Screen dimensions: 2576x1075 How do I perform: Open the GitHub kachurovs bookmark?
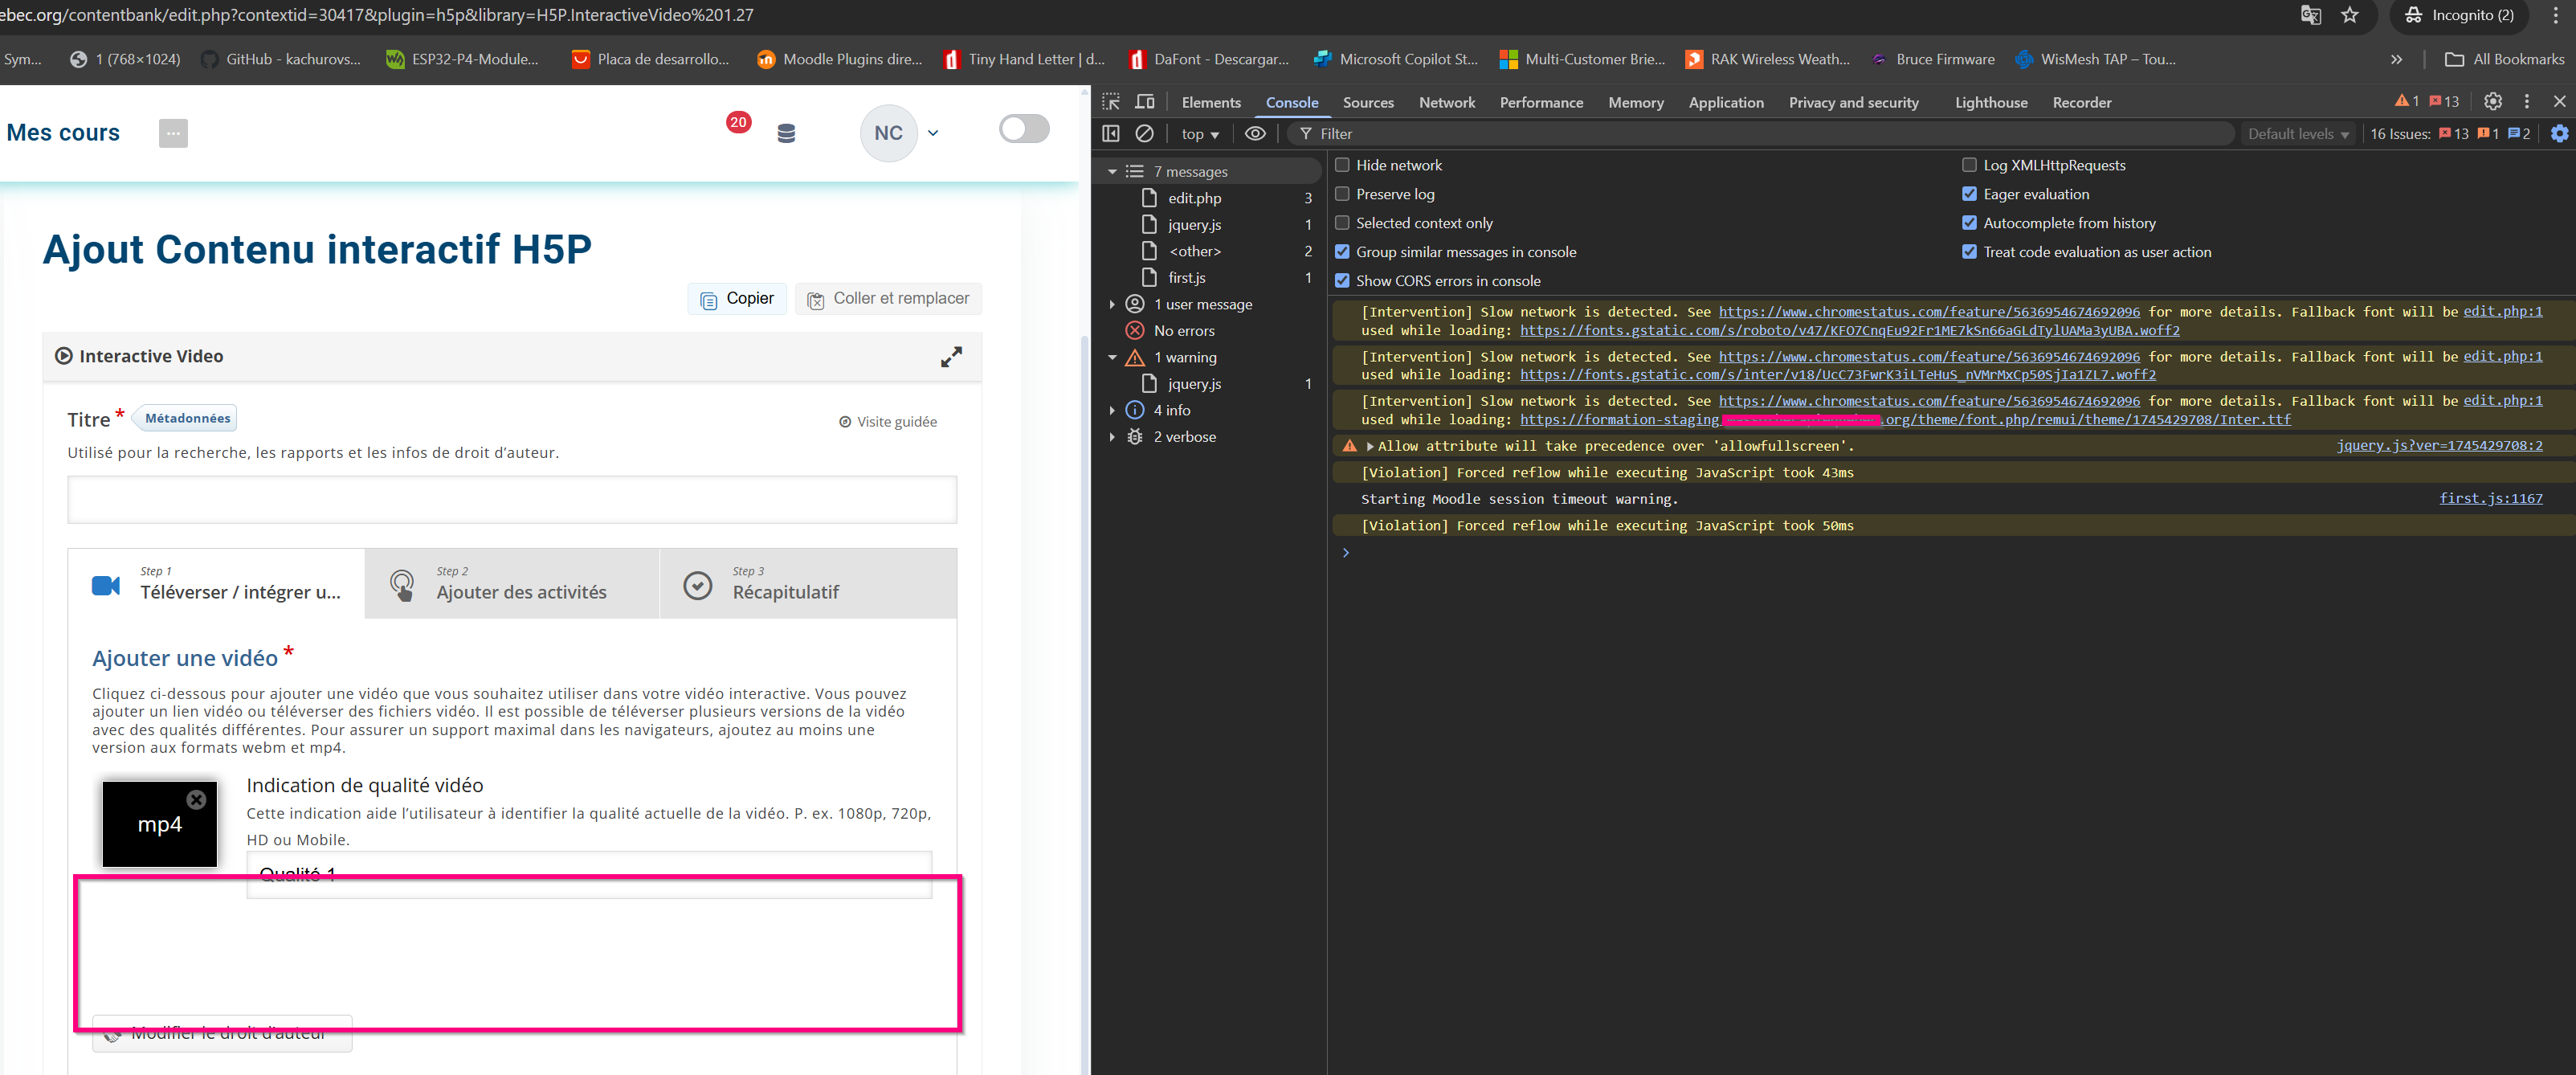(x=281, y=59)
